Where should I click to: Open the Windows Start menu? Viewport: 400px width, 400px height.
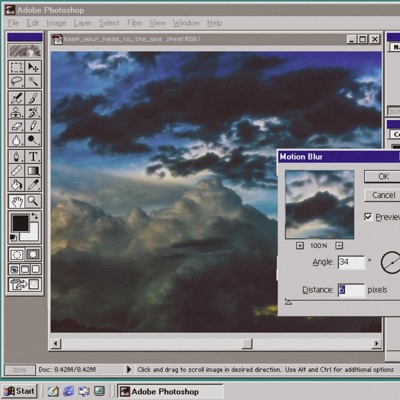19,391
